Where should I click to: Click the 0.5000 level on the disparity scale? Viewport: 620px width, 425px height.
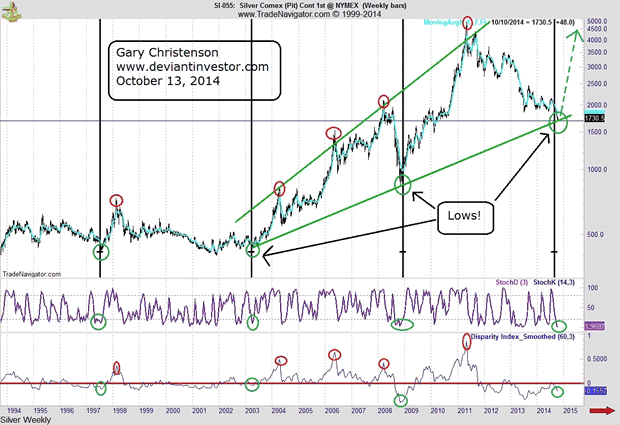click(x=597, y=359)
